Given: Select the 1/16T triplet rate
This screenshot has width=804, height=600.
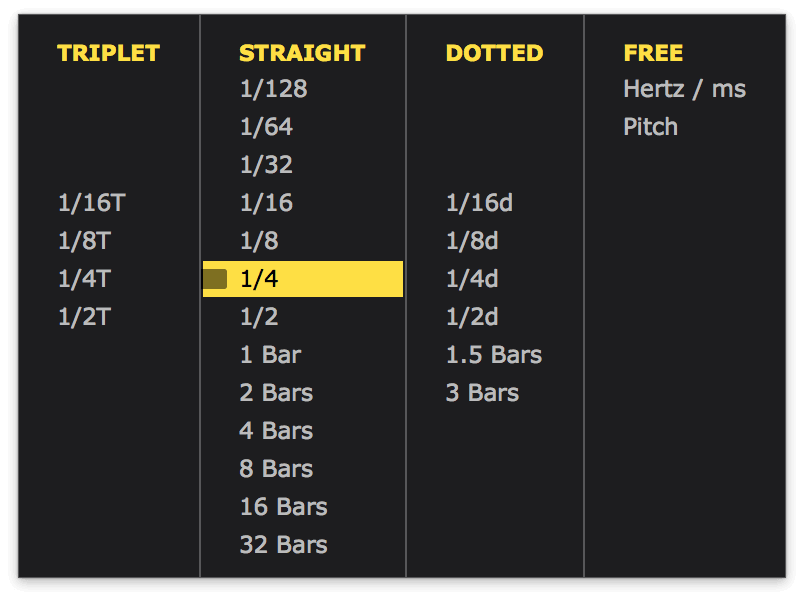Looking at the screenshot, I should click(x=91, y=203).
